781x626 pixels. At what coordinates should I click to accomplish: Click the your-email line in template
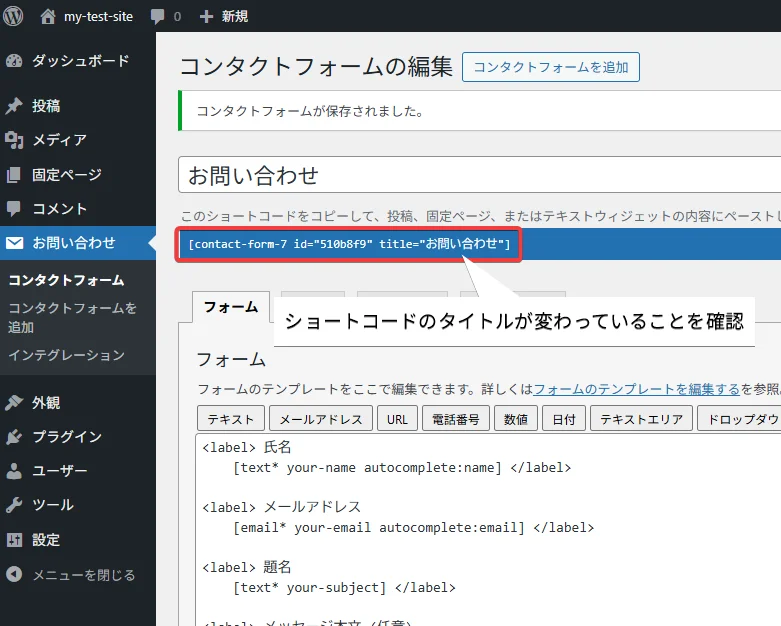pyautogui.click(x=413, y=528)
